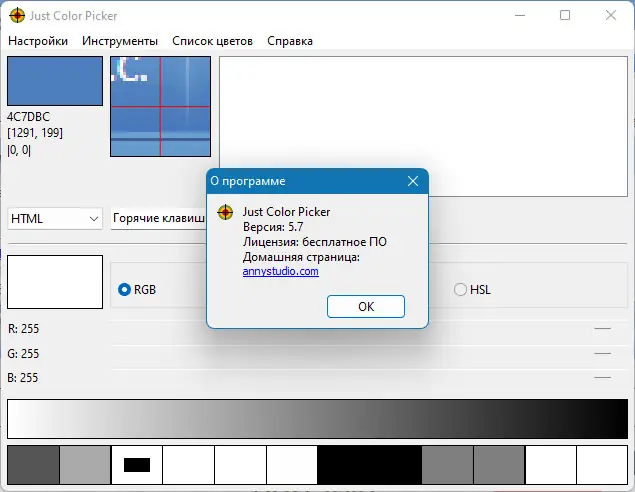Open the Инструменты menu

click(120, 41)
